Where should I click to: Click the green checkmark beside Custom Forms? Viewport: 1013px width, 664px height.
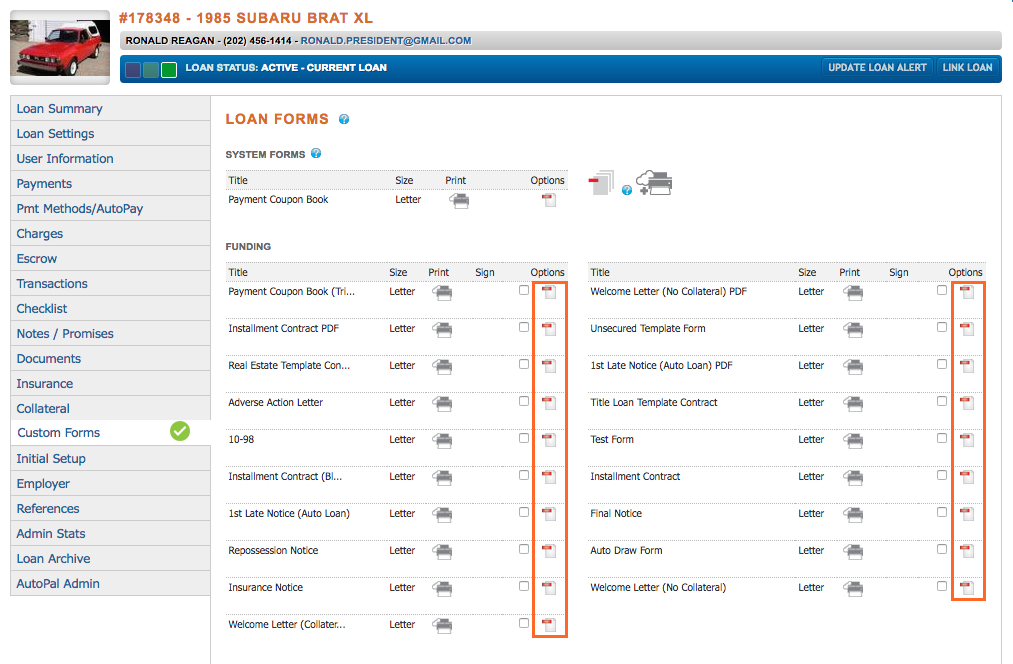(x=180, y=431)
